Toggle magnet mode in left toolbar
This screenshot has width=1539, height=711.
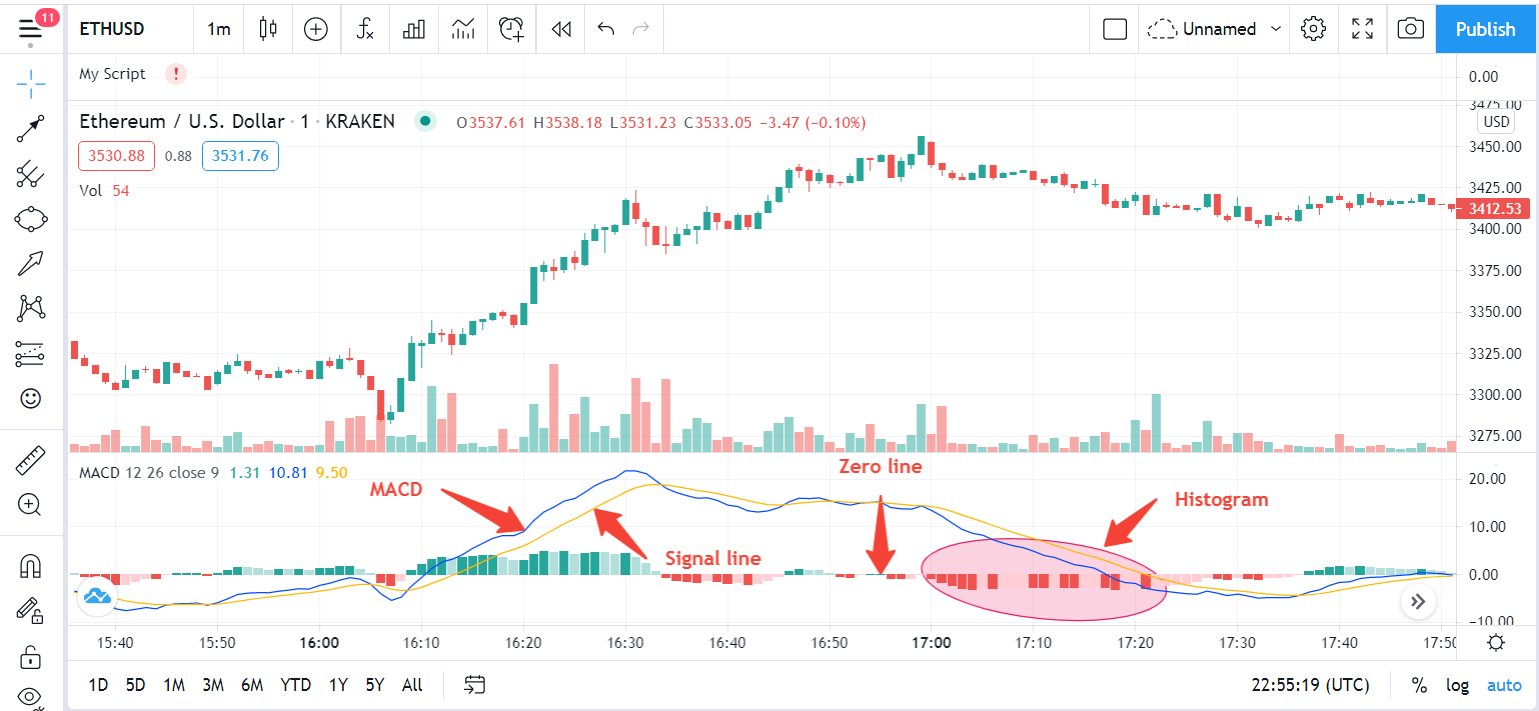(31, 566)
